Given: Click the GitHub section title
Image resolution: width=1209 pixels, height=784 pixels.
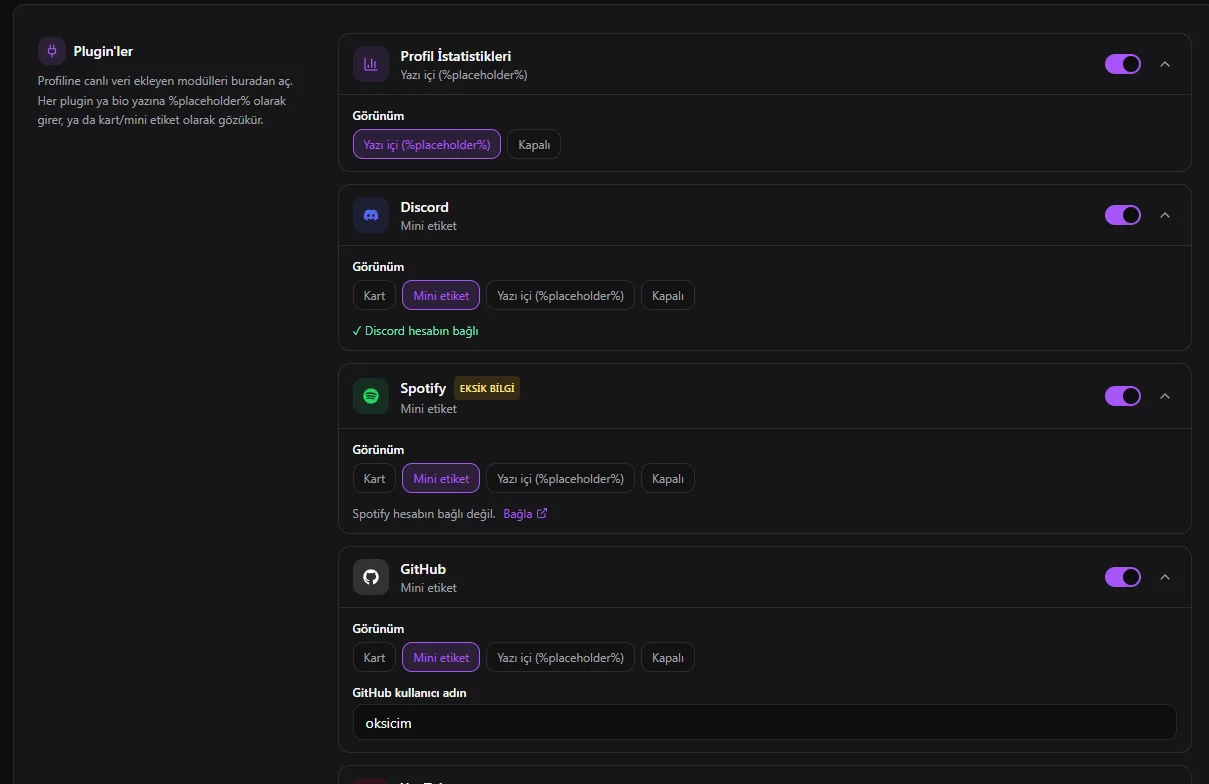Looking at the screenshot, I should (423, 569).
